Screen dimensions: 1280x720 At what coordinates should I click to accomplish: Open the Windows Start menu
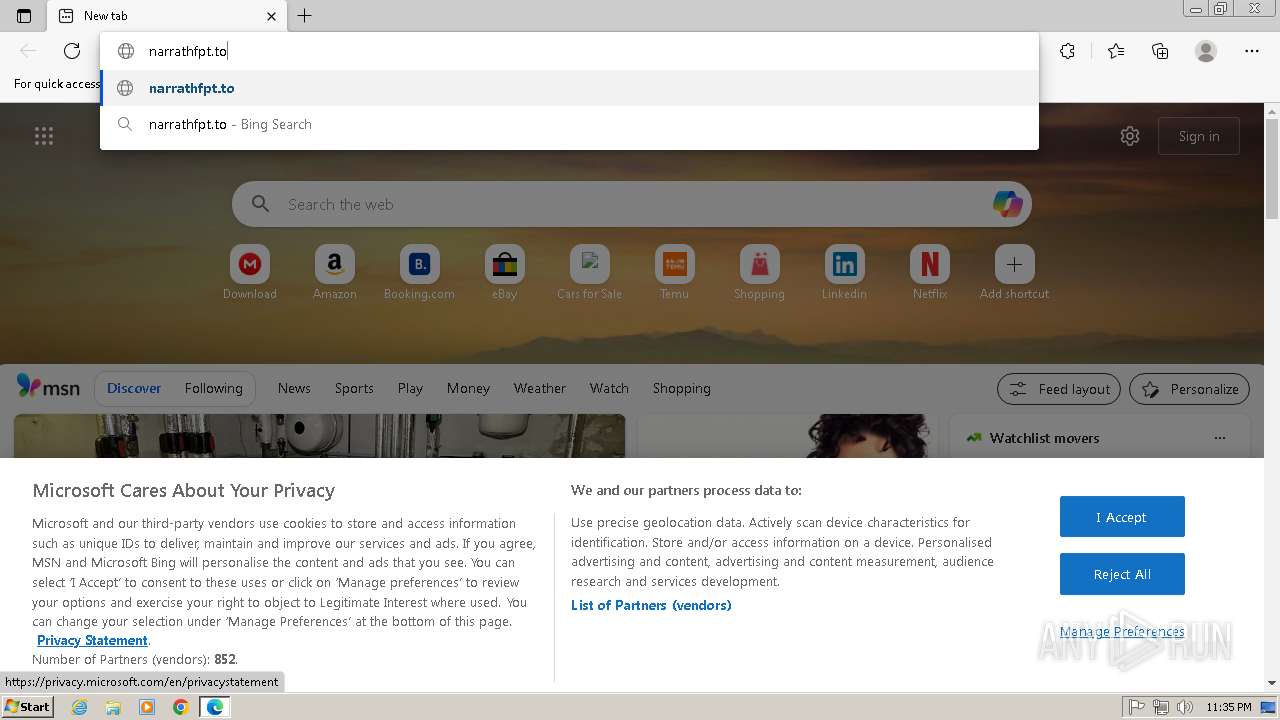point(27,706)
